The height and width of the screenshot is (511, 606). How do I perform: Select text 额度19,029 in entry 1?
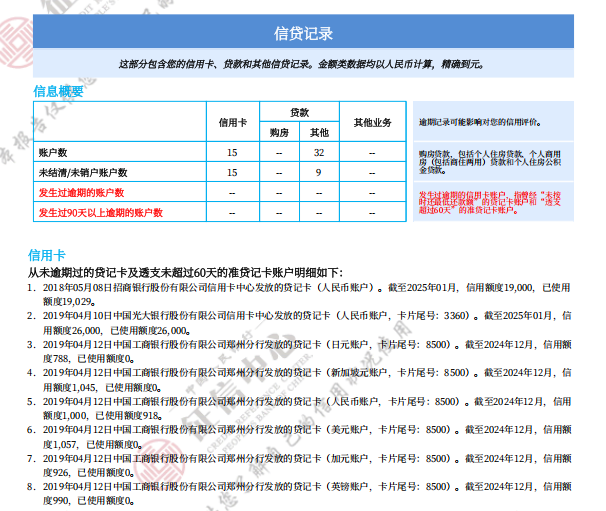[x=67, y=301]
